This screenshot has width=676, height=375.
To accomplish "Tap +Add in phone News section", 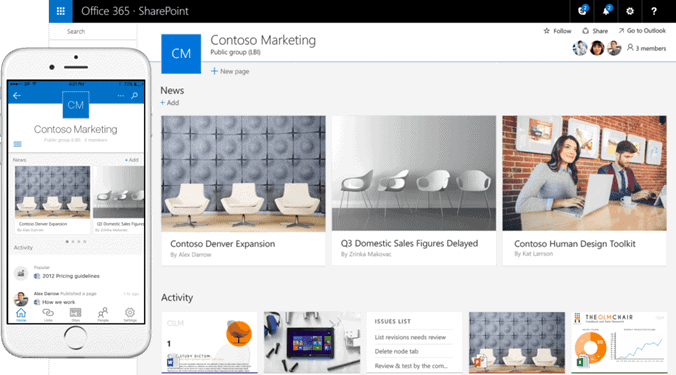I will pyautogui.click(x=132, y=160).
